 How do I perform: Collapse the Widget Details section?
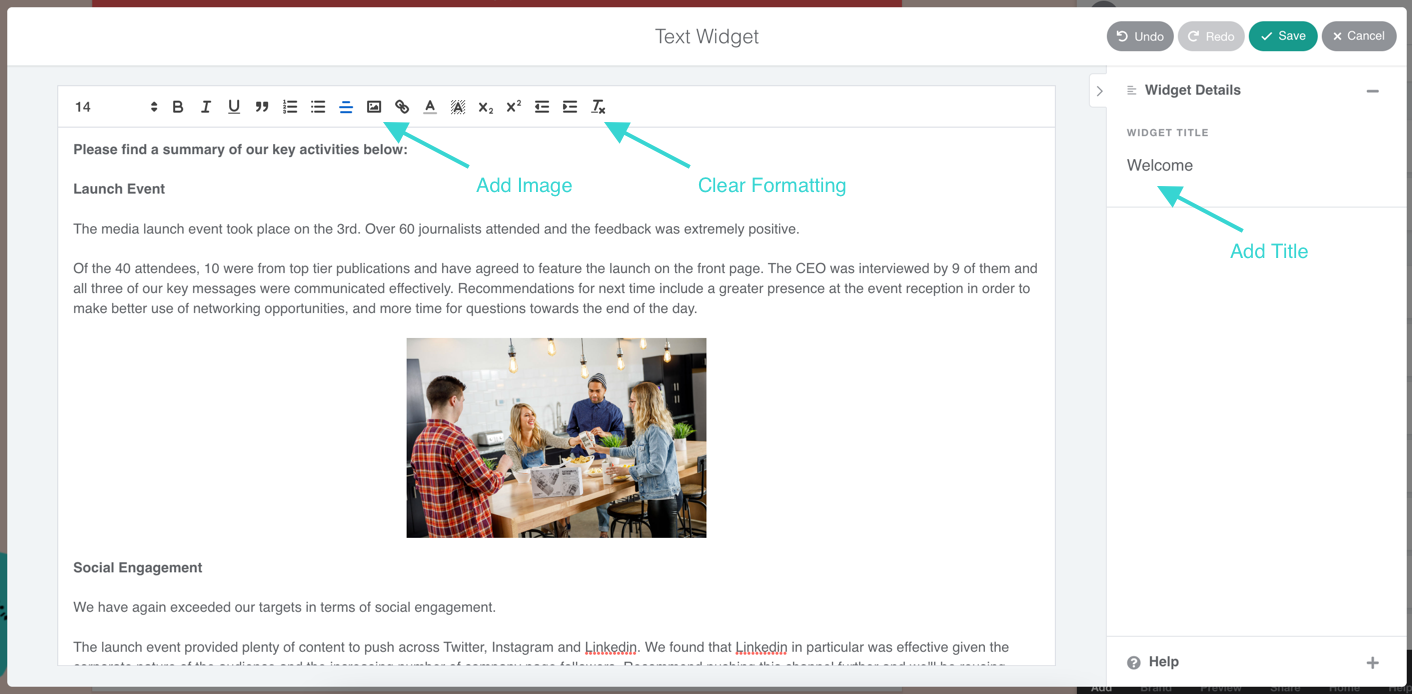[x=1373, y=91]
